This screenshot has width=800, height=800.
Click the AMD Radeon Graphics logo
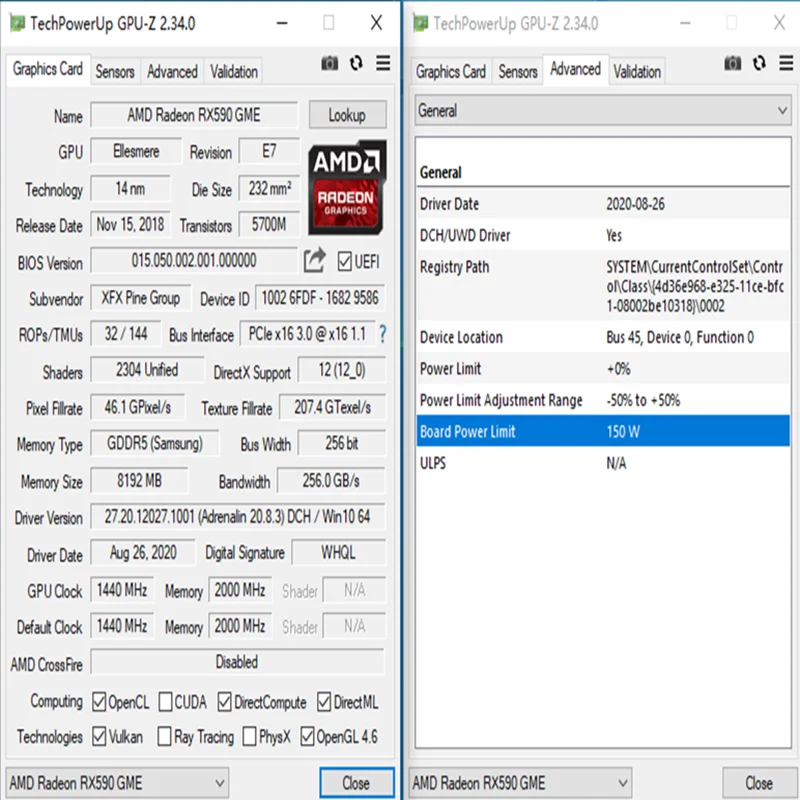coord(347,187)
